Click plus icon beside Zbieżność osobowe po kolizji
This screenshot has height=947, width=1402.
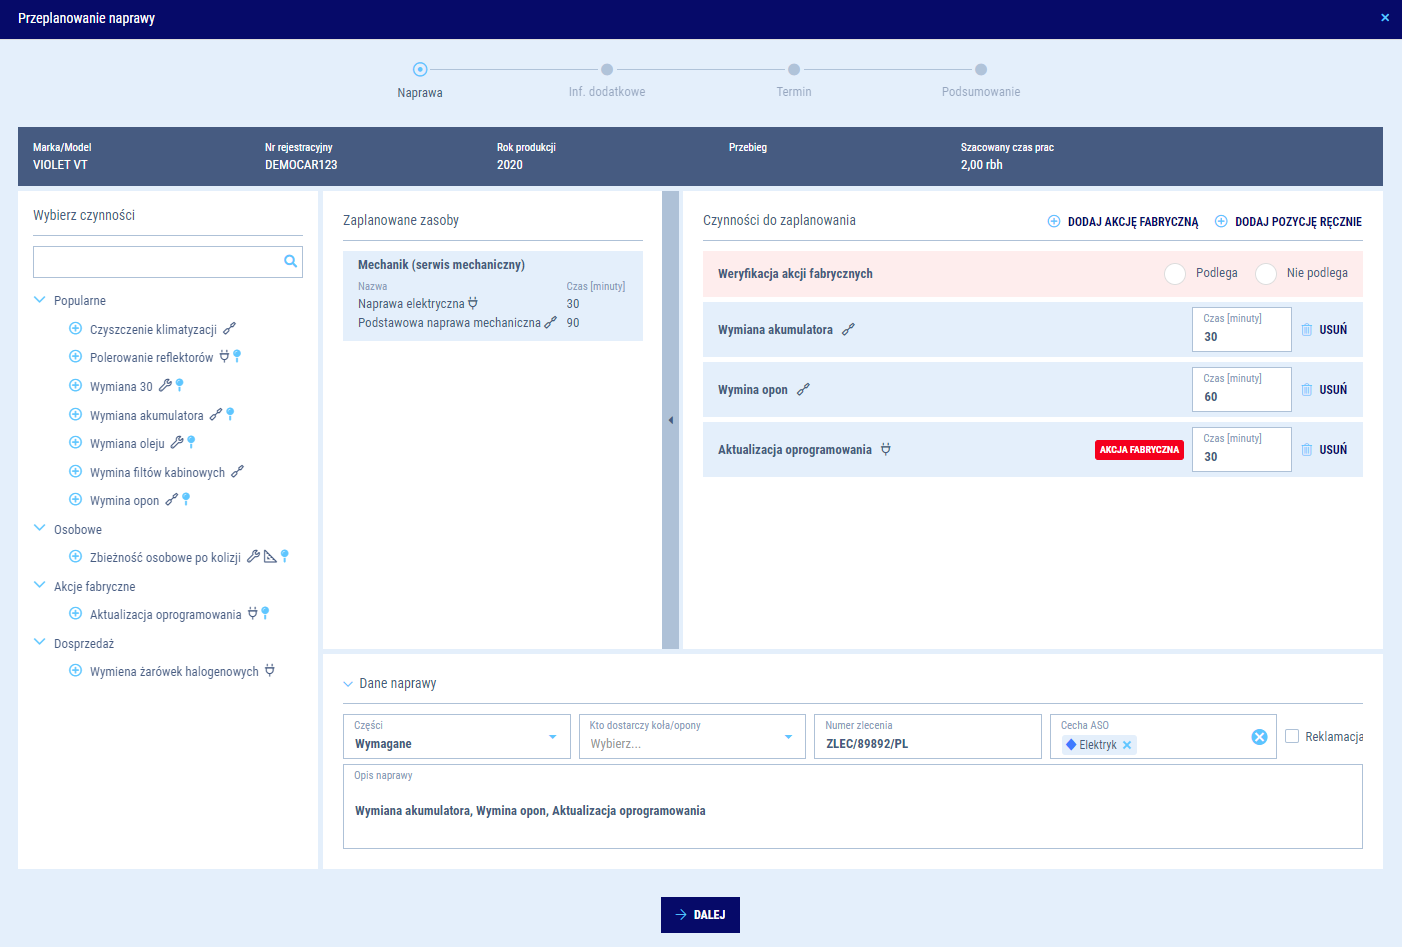click(75, 557)
